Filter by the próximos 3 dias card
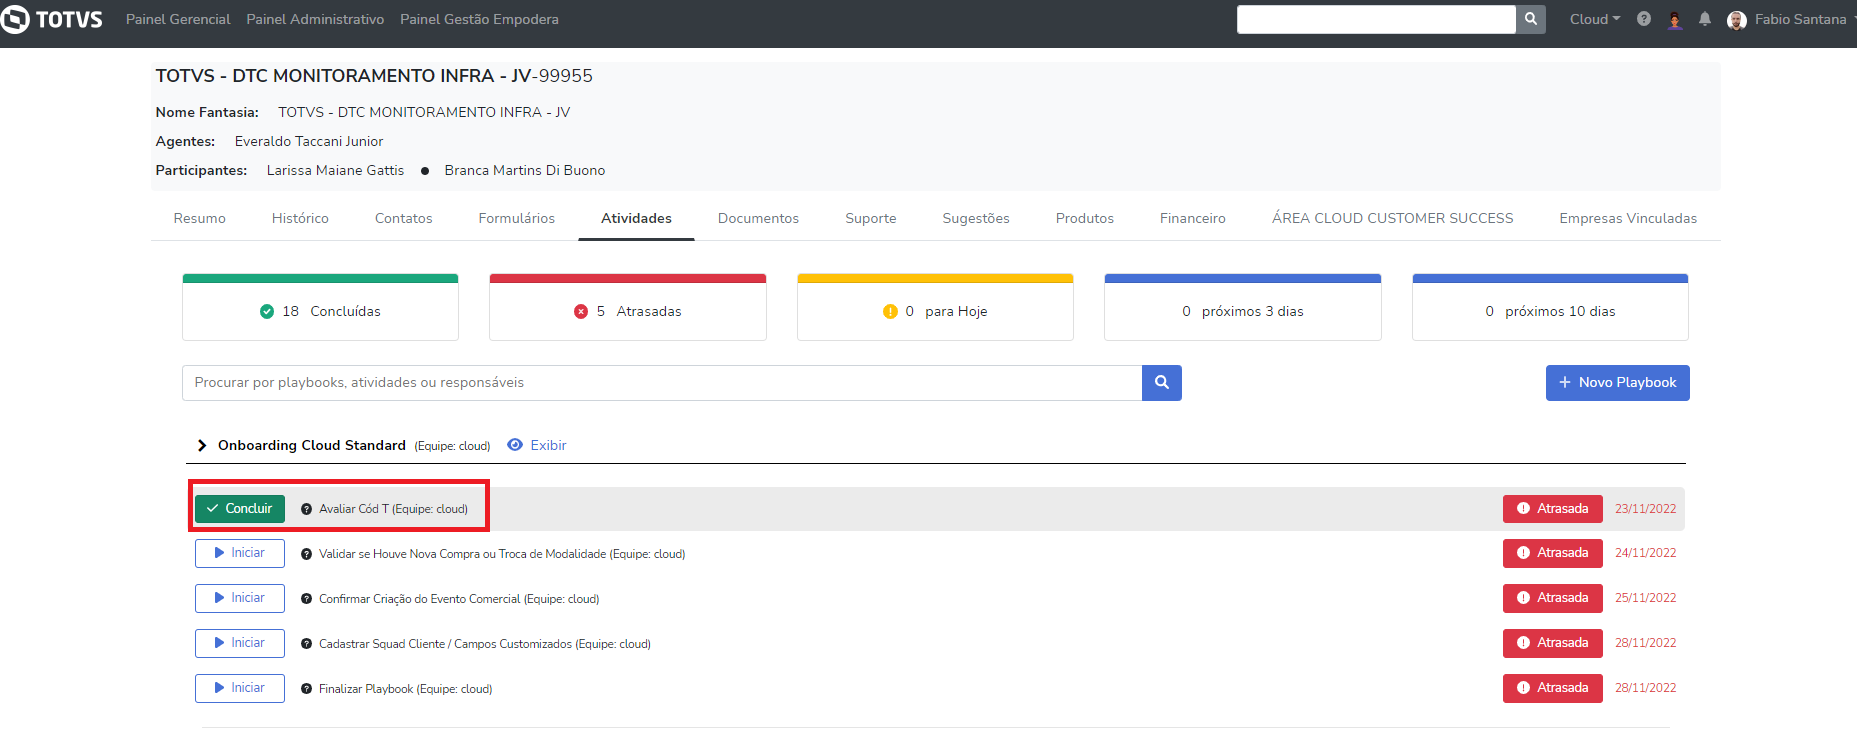 1243,307
